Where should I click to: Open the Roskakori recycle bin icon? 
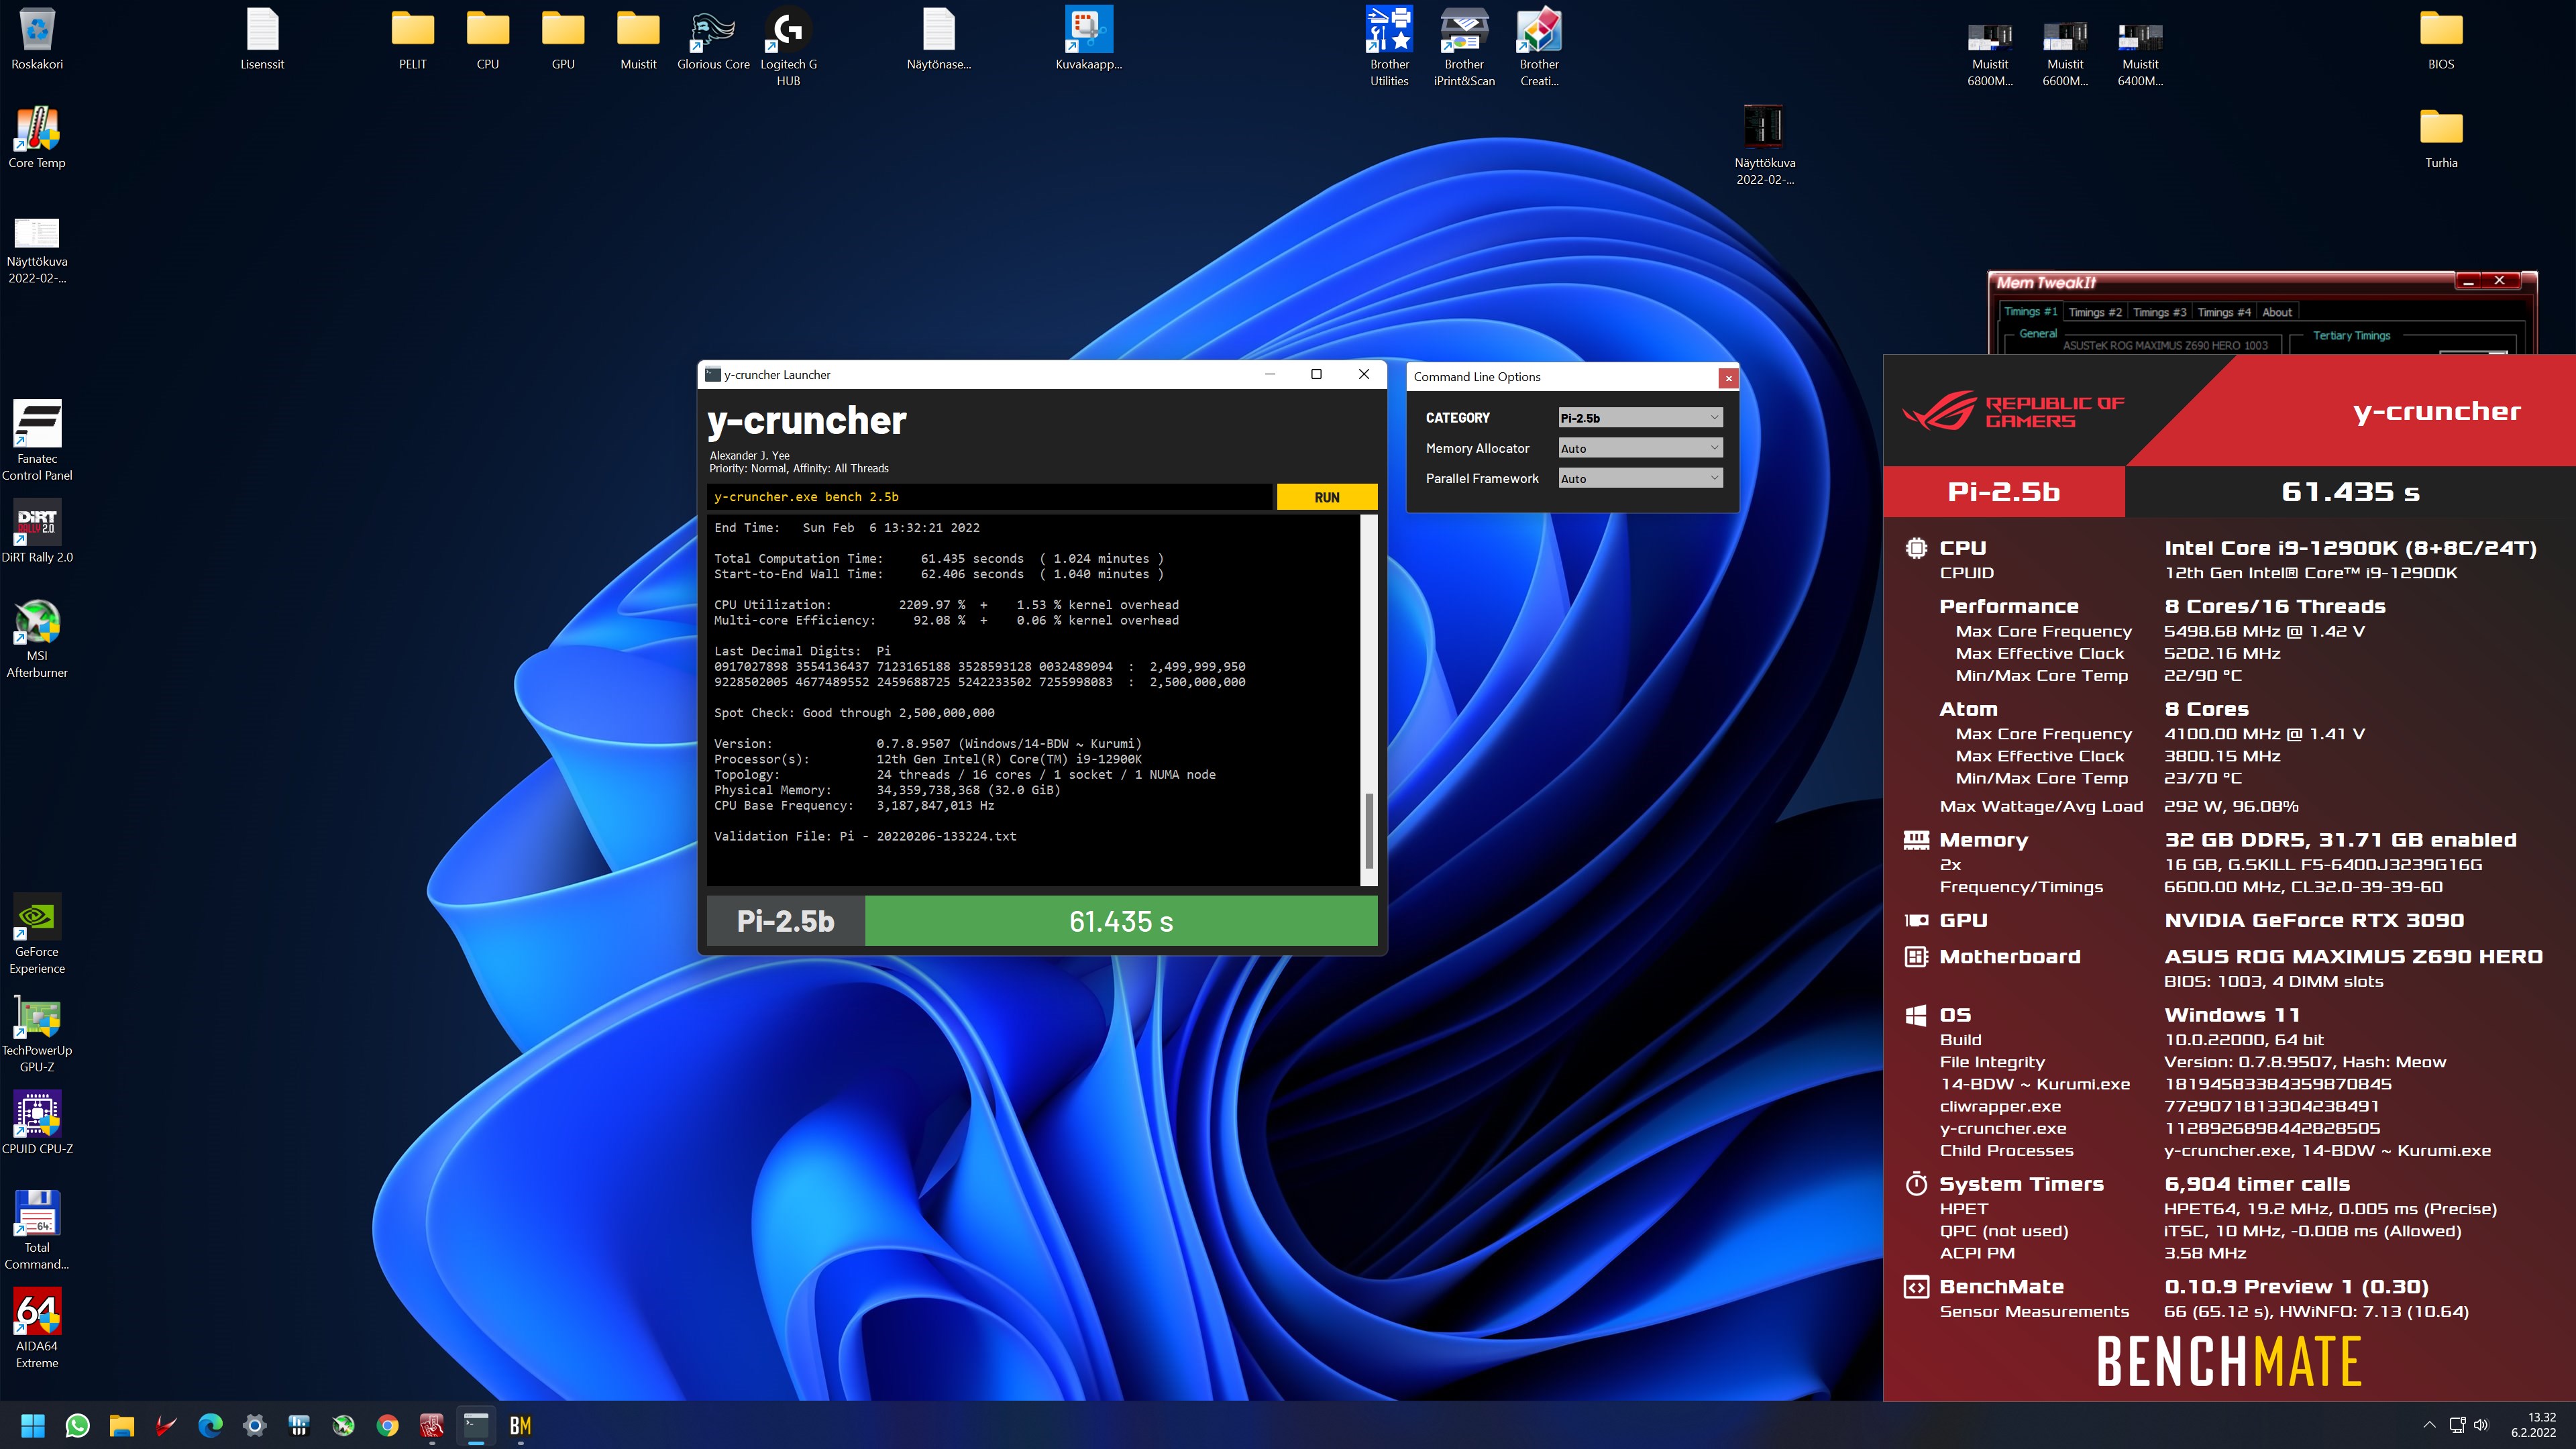tap(37, 38)
